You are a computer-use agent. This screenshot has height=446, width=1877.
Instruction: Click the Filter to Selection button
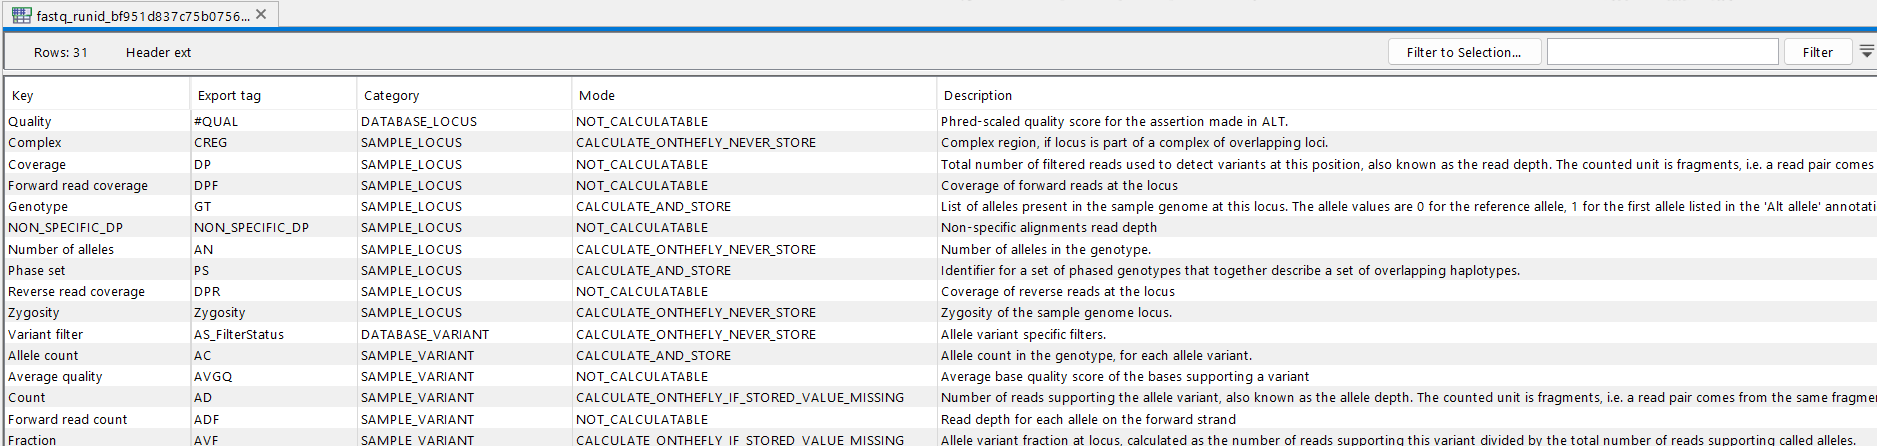point(1463,52)
